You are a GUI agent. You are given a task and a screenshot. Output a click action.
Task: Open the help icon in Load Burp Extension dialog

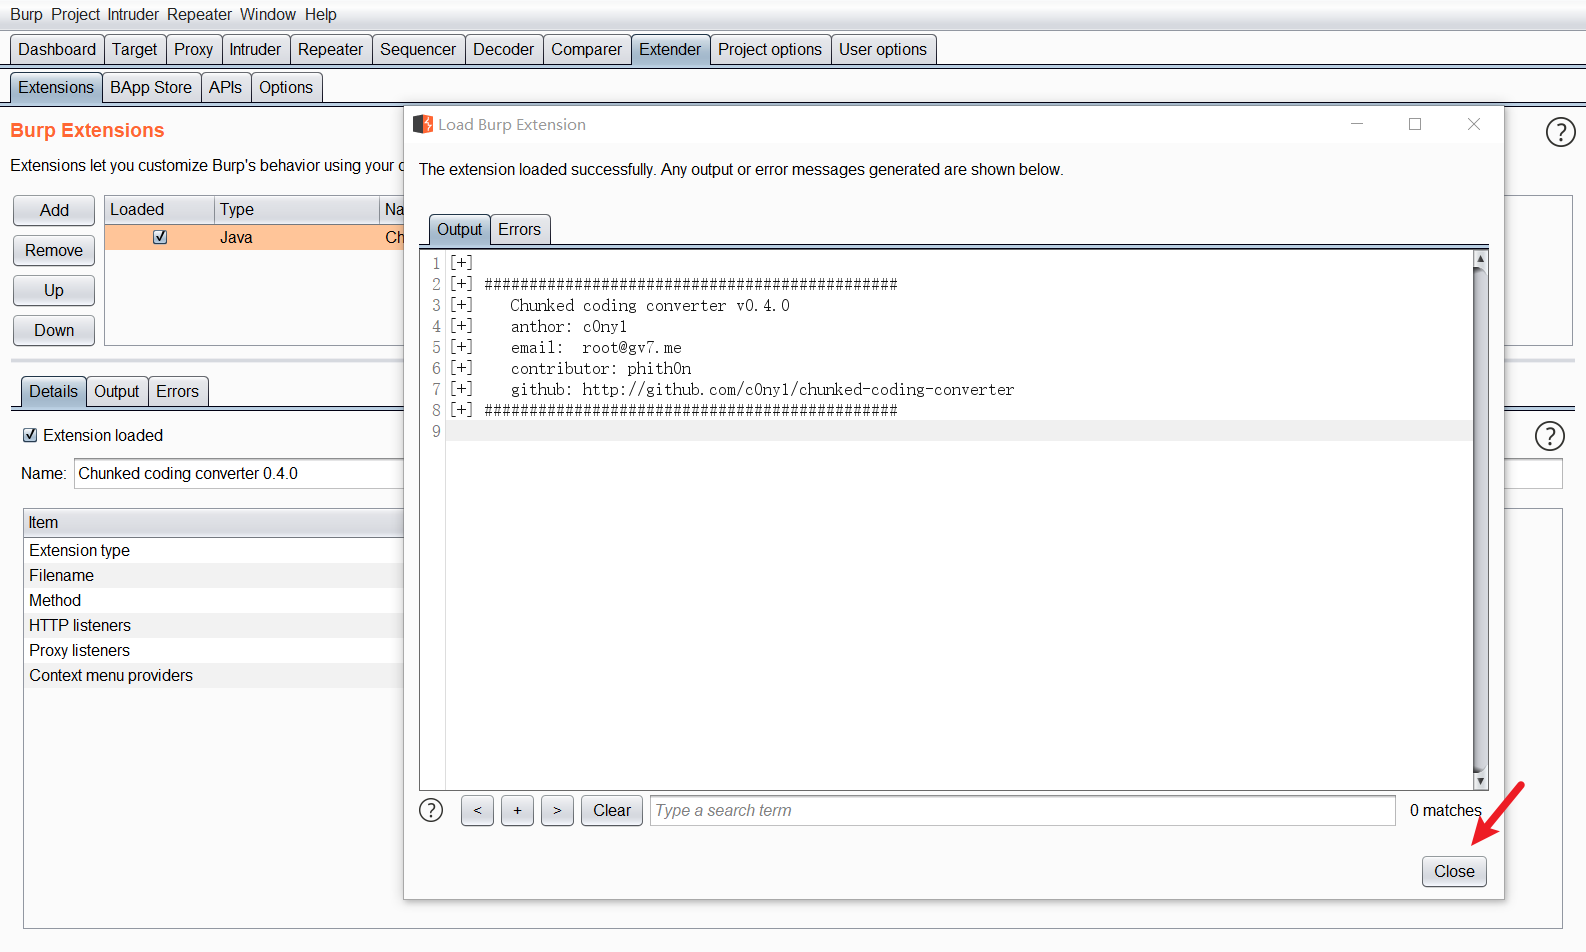tap(431, 810)
